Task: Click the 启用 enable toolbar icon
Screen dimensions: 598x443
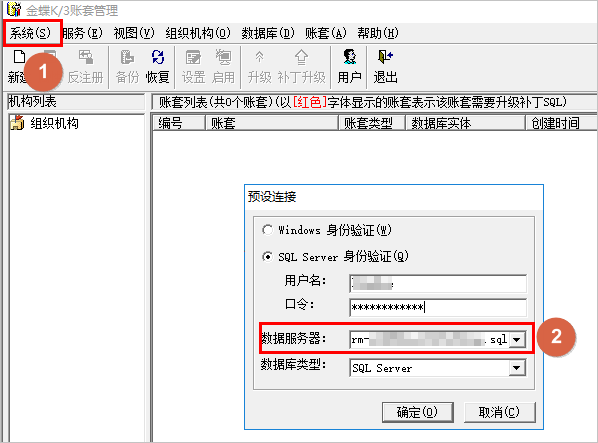Action: point(223,67)
